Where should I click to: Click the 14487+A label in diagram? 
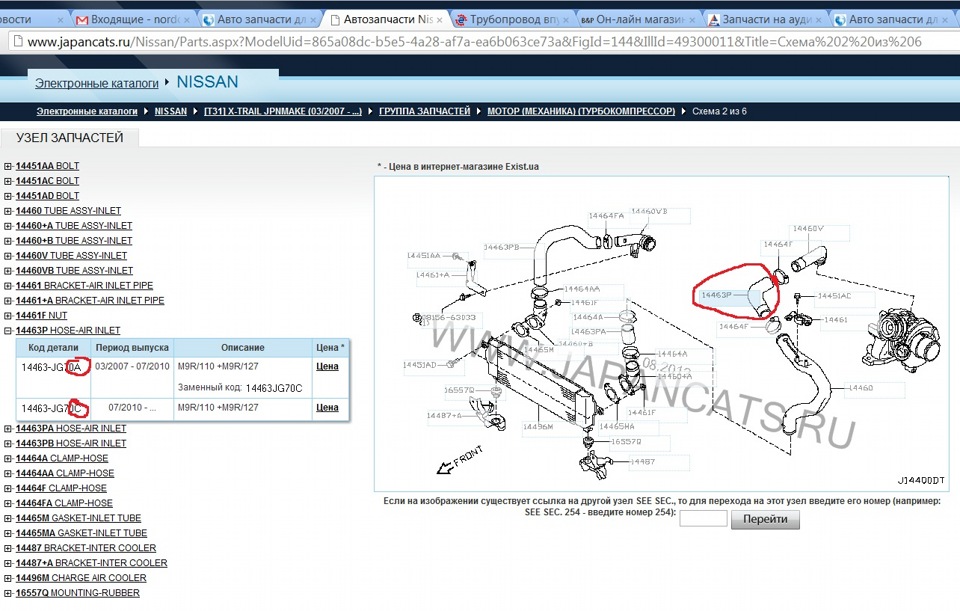(x=444, y=416)
